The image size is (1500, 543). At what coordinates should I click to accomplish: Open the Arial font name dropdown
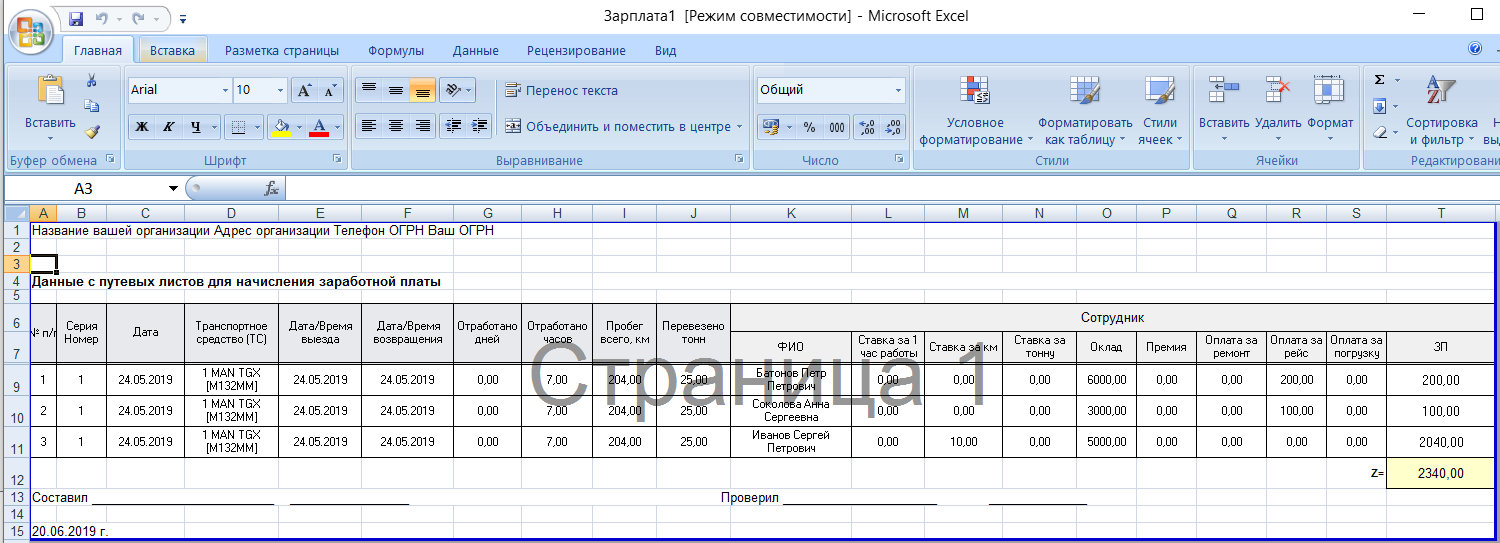pos(225,90)
